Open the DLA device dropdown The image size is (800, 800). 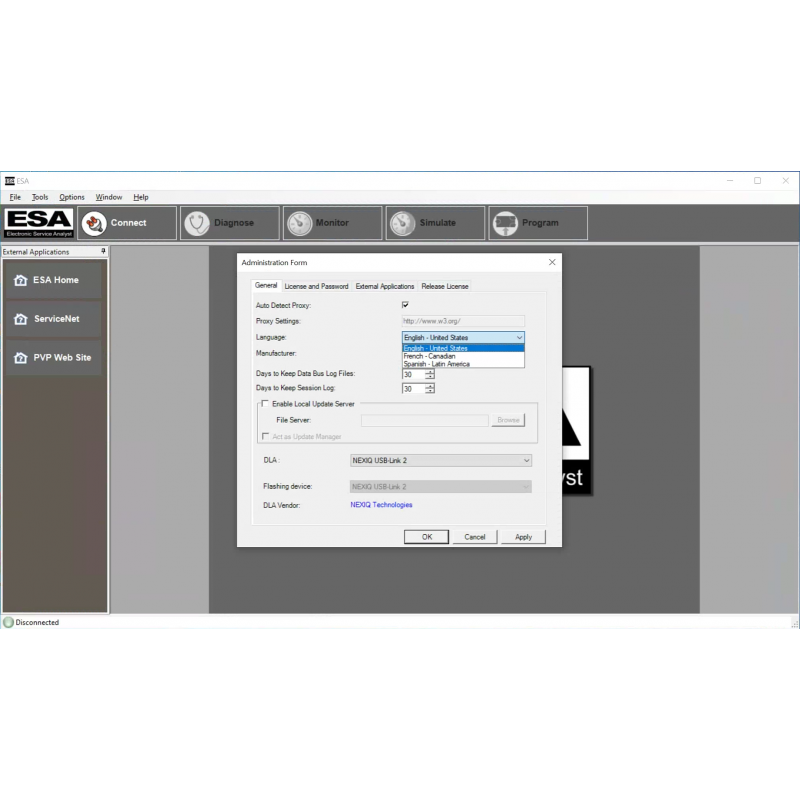(527, 460)
